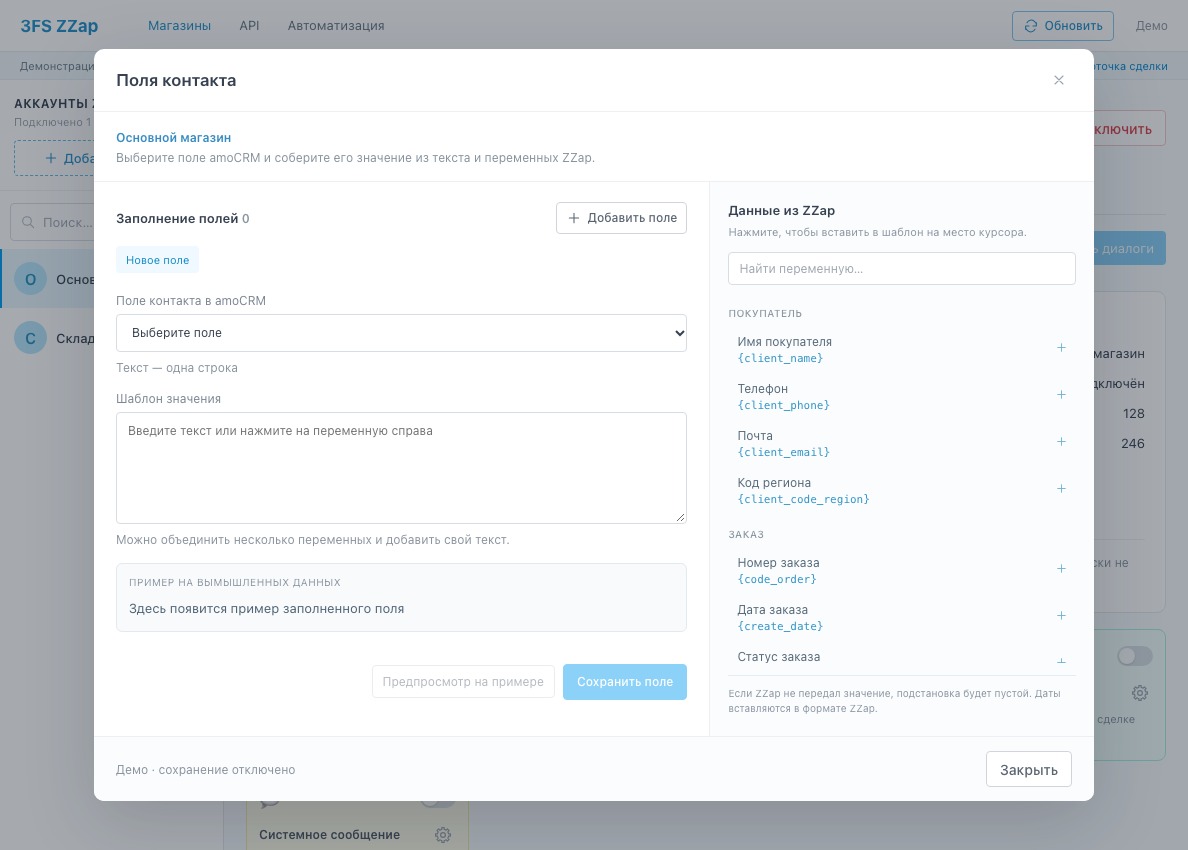Open settings gear below the toggle at right
This screenshot has height=850, width=1188.
pos(1140,692)
